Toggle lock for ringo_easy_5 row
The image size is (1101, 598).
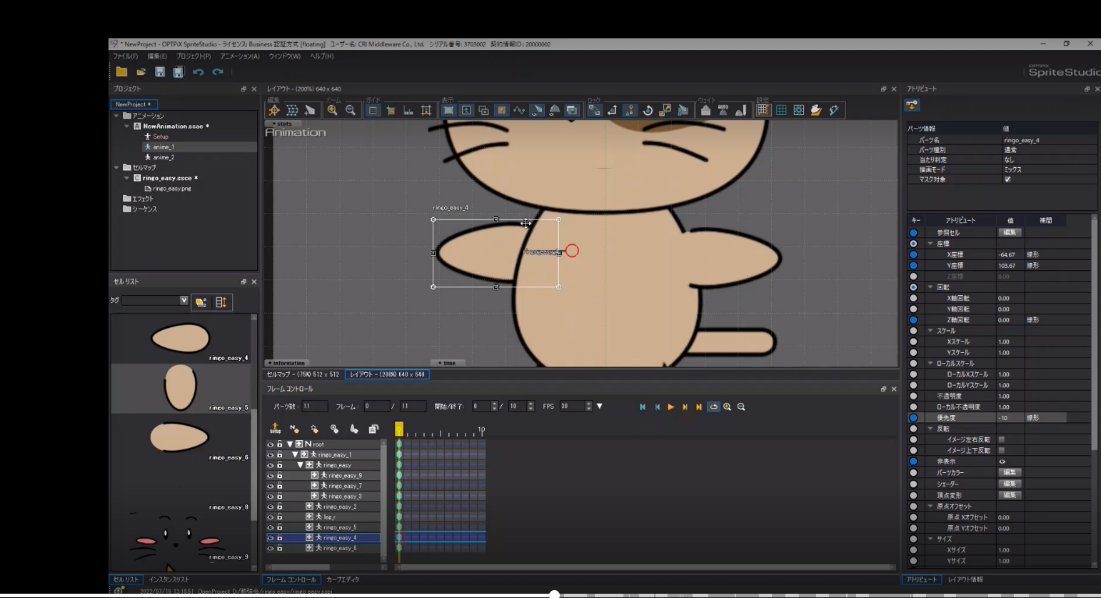(x=279, y=527)
